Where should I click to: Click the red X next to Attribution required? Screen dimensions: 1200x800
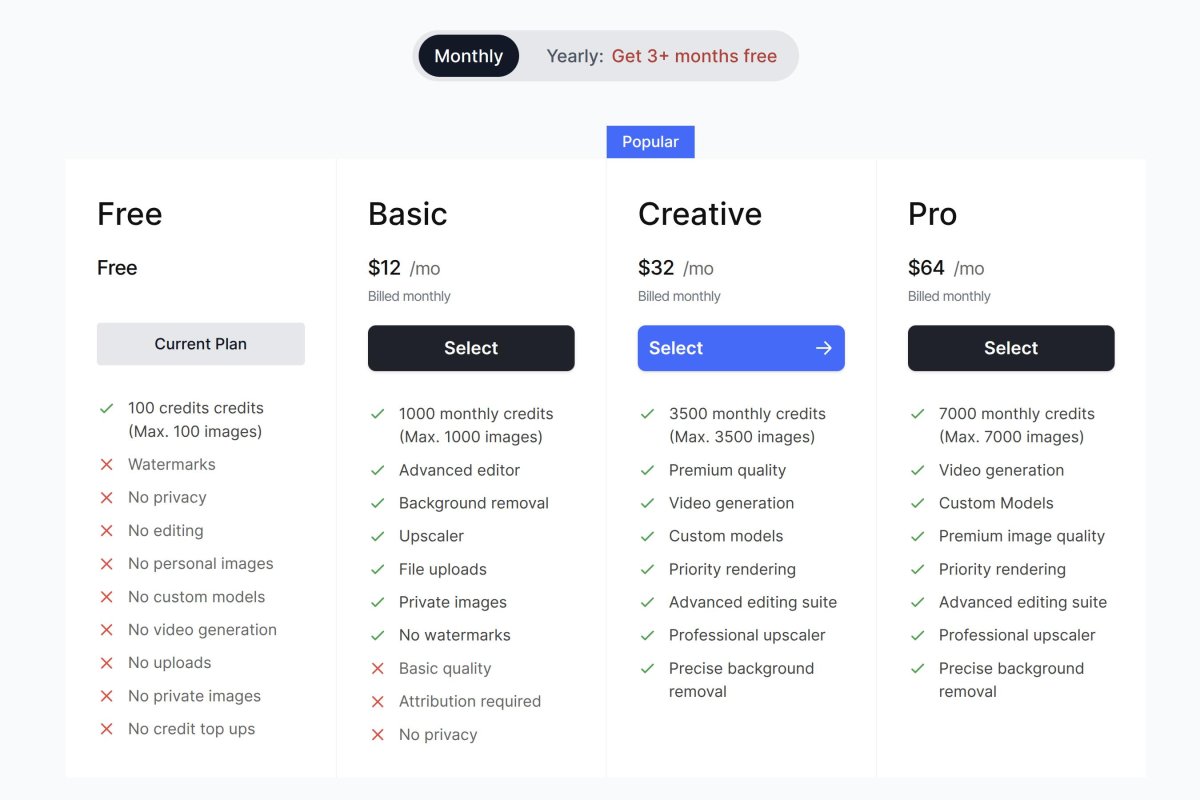pyautogui.click(x=378, y=702)
